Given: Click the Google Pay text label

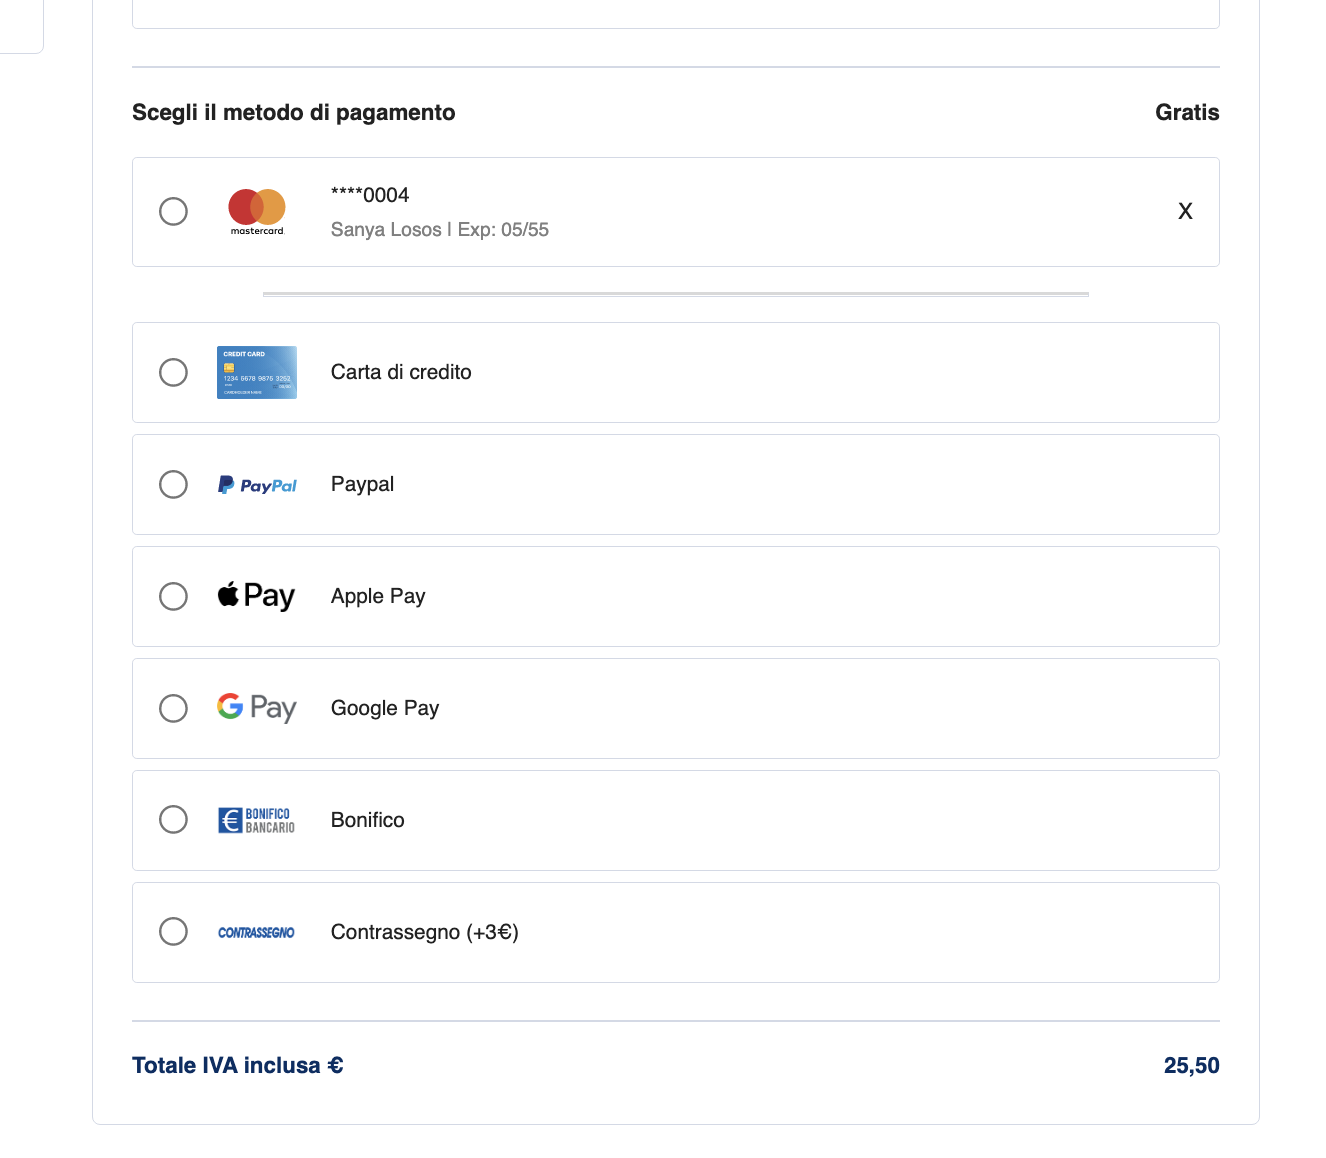Looking at the screenshot, I should (x=385, y=708).
